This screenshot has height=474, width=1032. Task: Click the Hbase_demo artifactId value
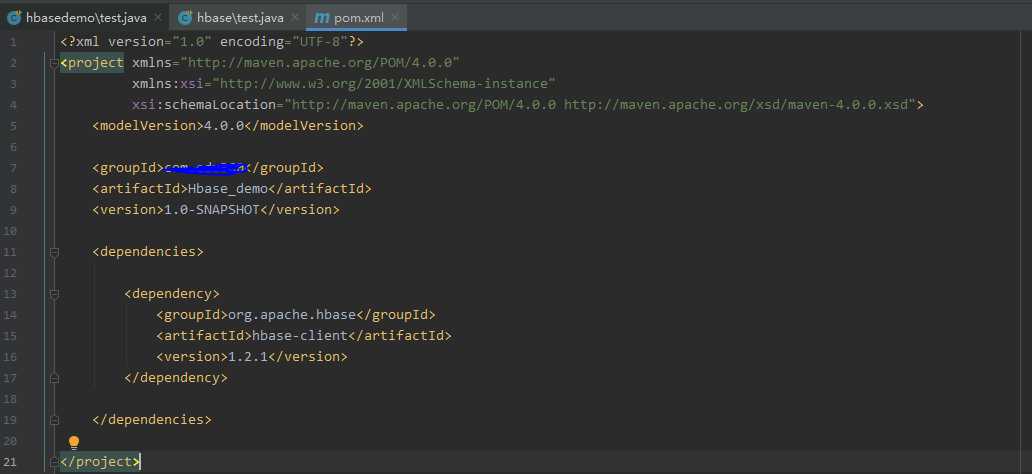click(x=228, y=189)
